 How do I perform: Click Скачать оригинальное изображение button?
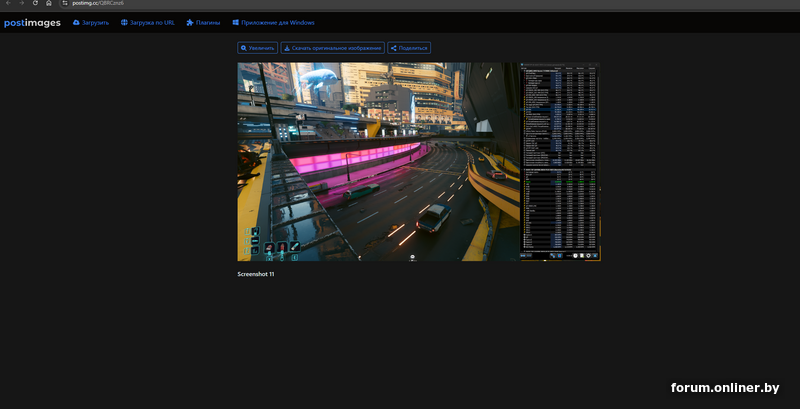click(332, 48)
